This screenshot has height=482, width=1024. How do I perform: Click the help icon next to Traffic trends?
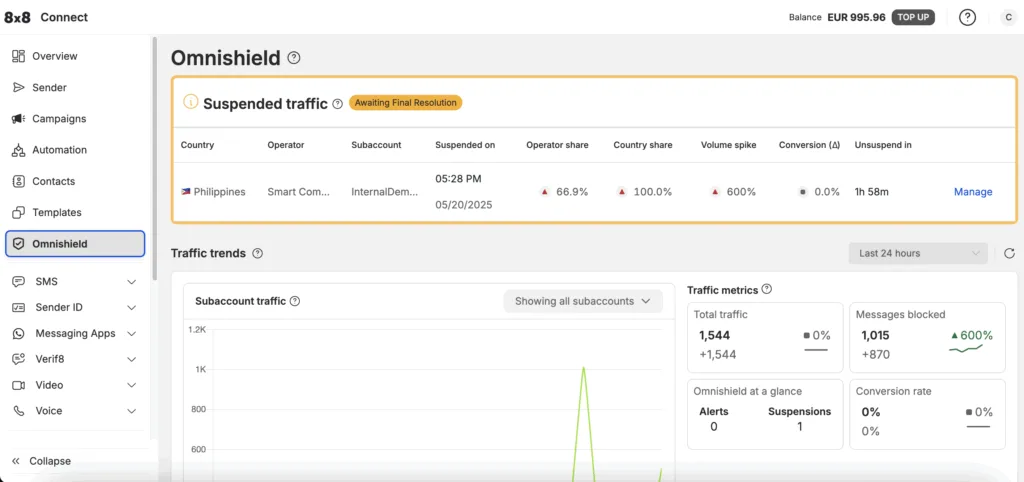(x=257, y=253)
